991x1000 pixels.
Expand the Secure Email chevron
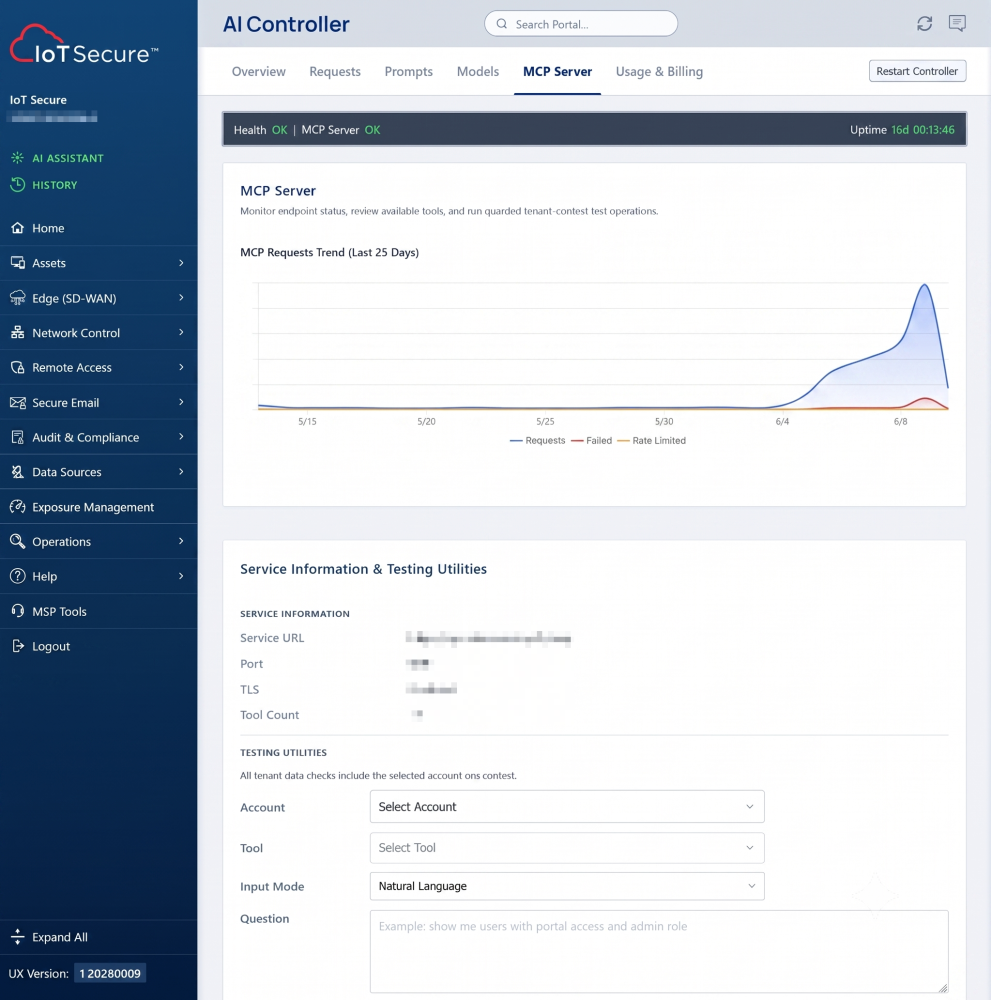pos(181,402)
